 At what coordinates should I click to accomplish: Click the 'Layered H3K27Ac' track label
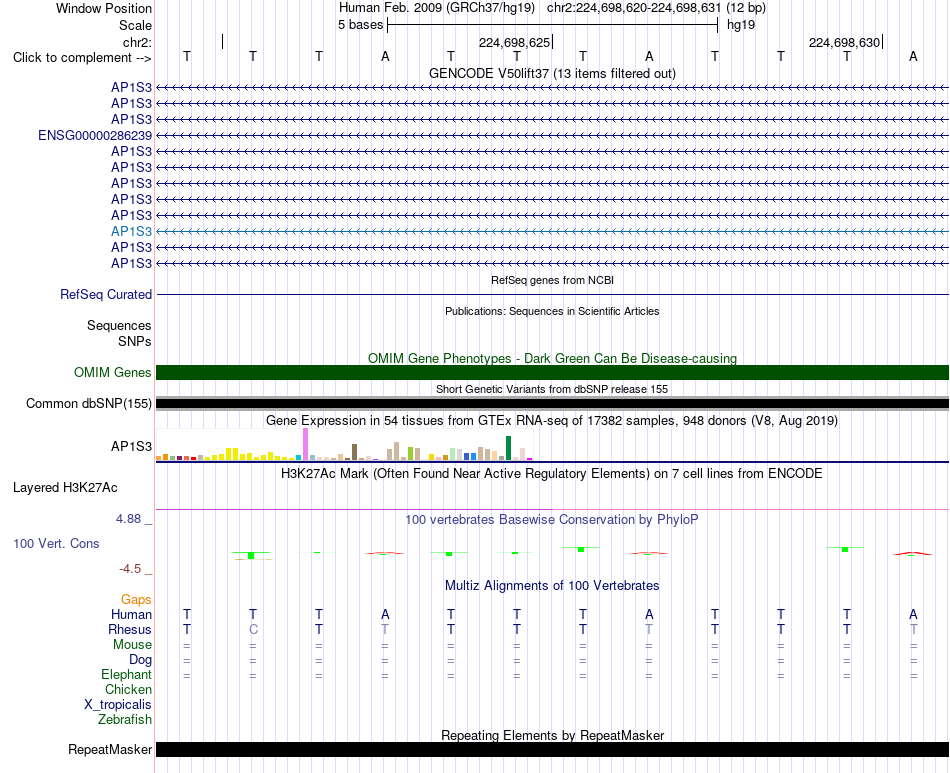pos(65,488)
